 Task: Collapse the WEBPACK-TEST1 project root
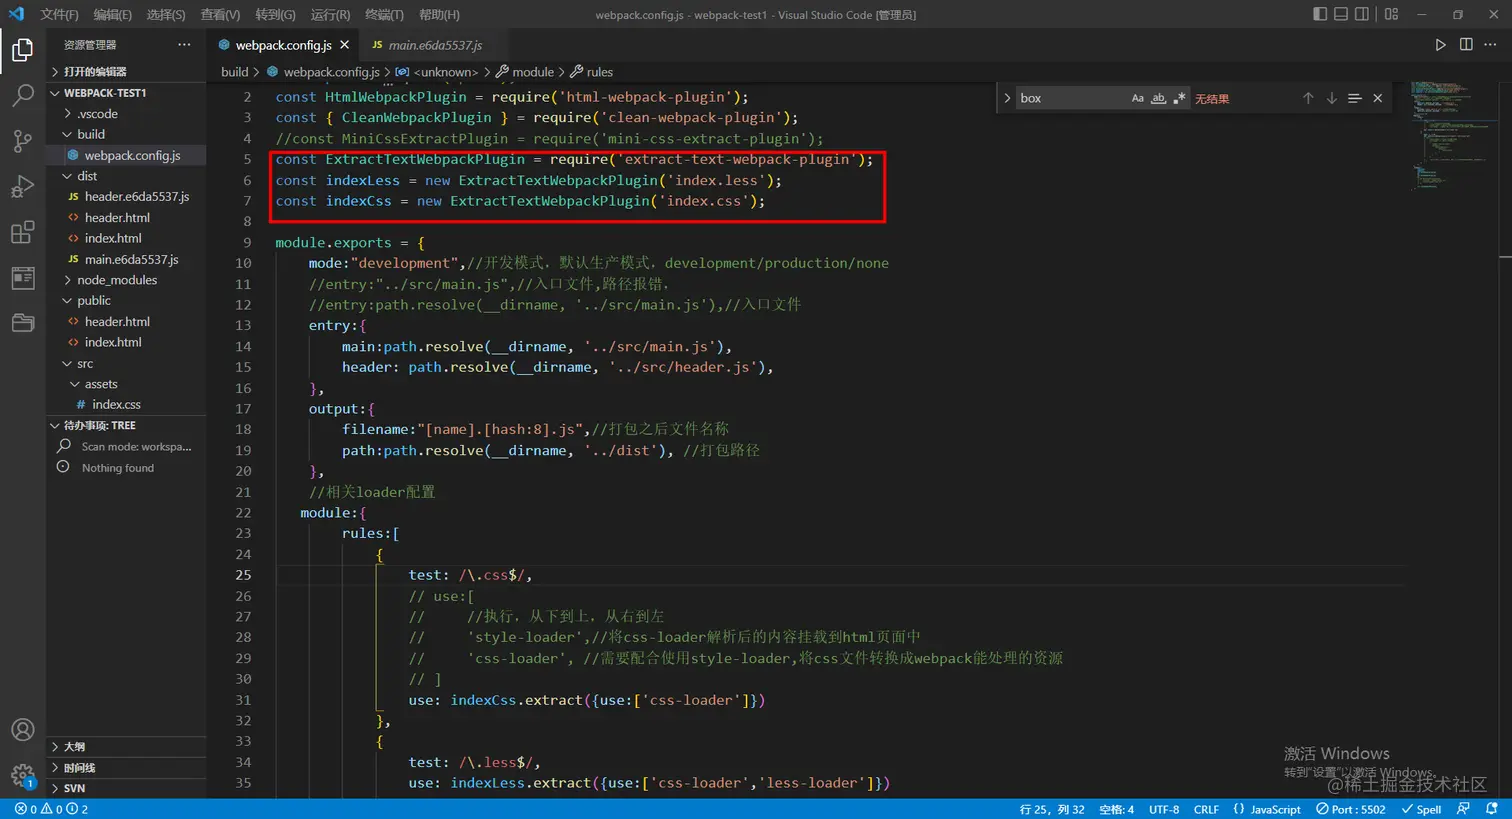point(126,93)
